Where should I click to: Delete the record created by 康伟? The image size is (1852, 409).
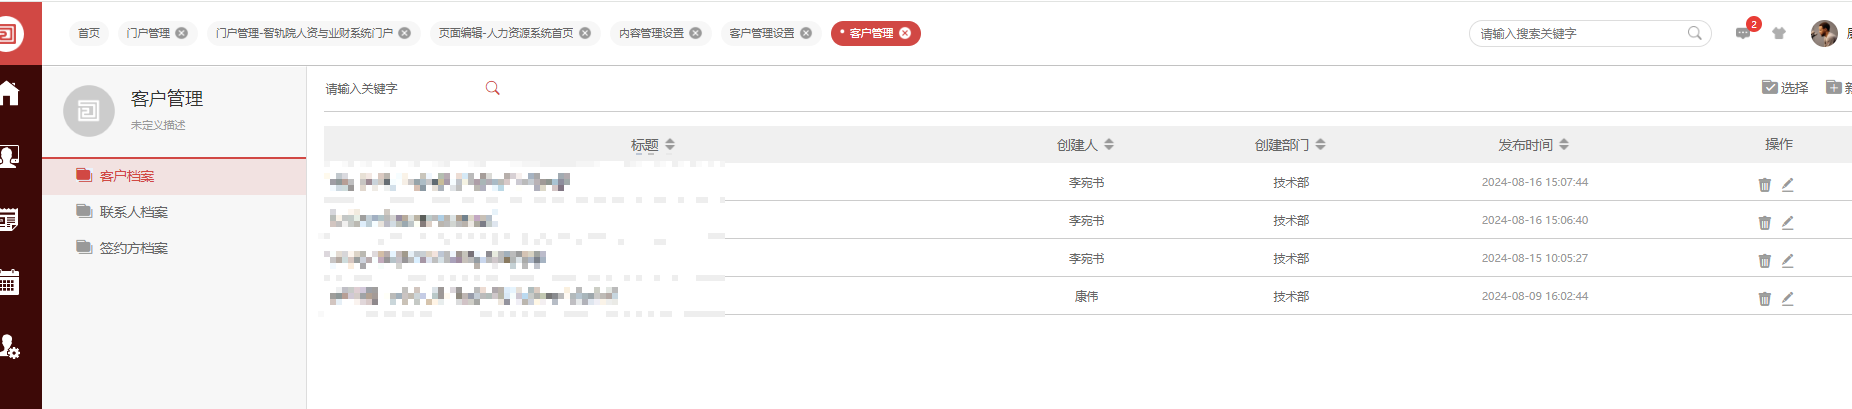1764,298
